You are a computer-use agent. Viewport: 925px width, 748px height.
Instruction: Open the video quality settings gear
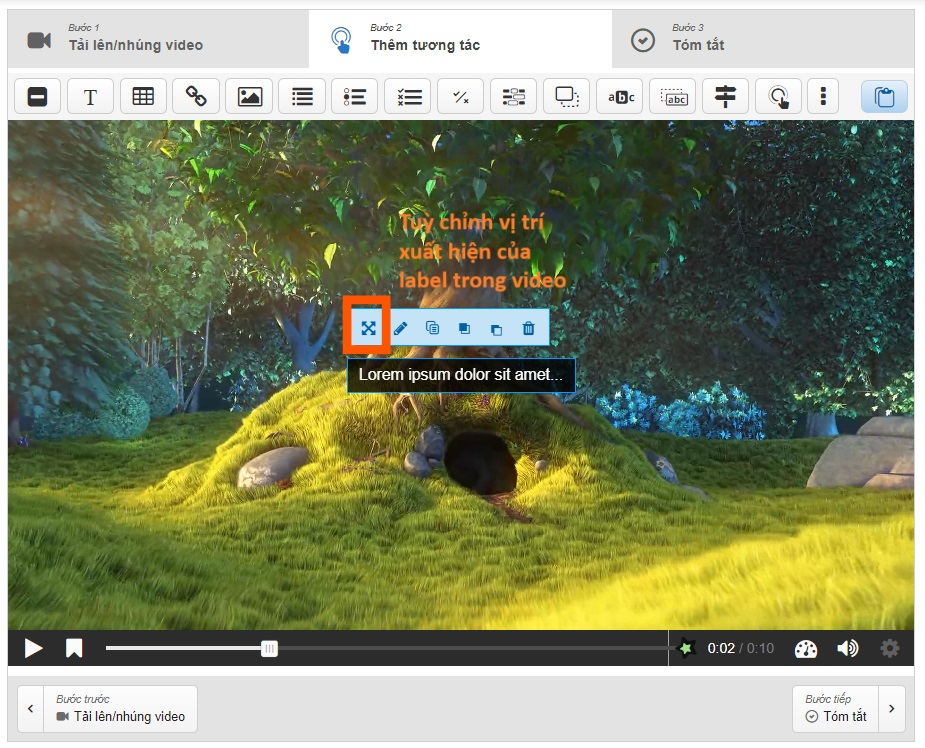(x=889, y=648)
